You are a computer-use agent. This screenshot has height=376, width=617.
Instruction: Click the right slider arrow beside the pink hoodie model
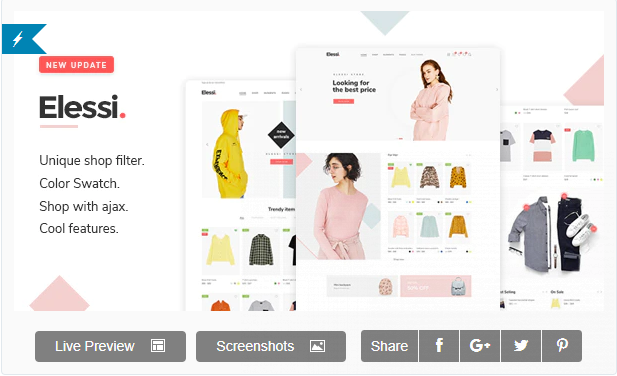click(x=497, y=90)
